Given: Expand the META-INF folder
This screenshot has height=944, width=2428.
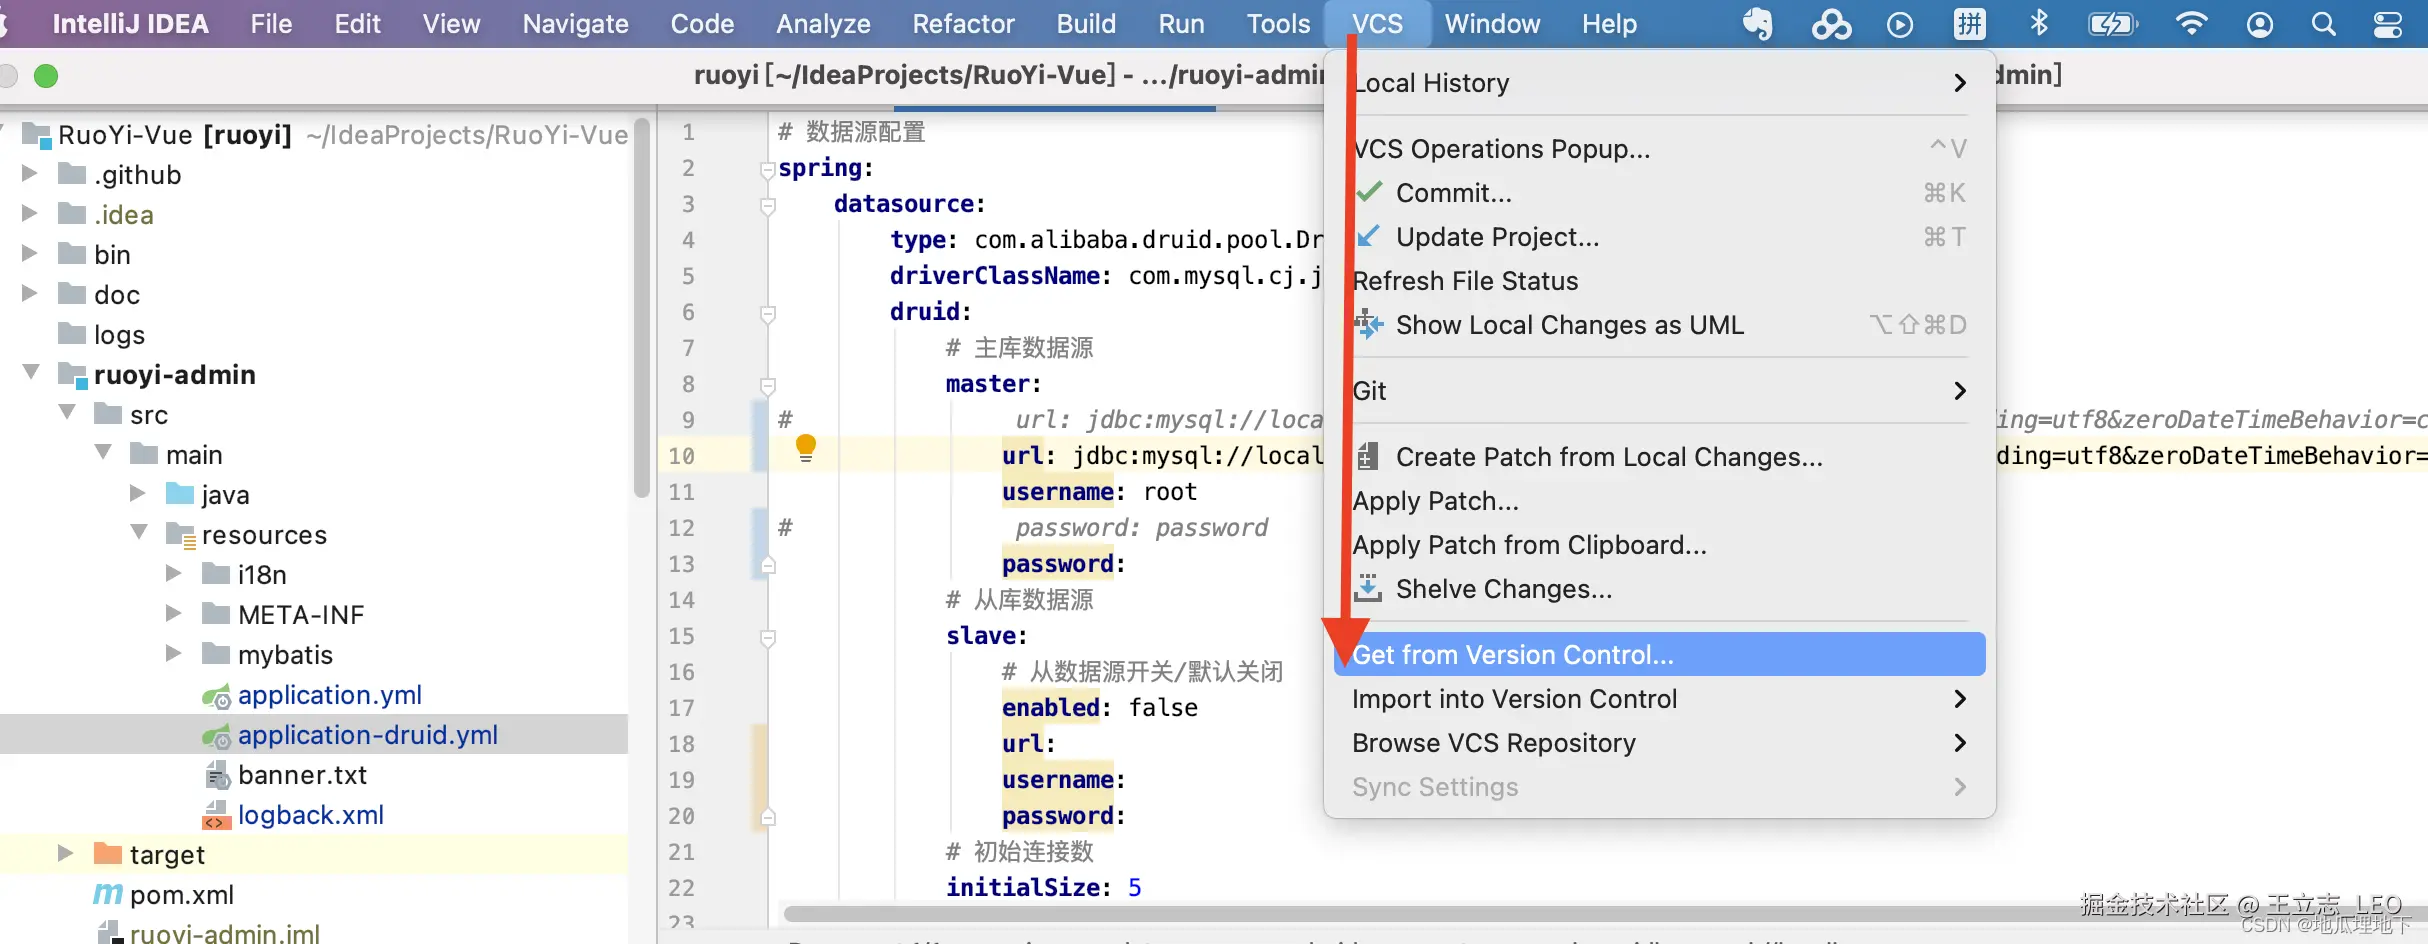Looking at the screenshot, I should point(174,613).
